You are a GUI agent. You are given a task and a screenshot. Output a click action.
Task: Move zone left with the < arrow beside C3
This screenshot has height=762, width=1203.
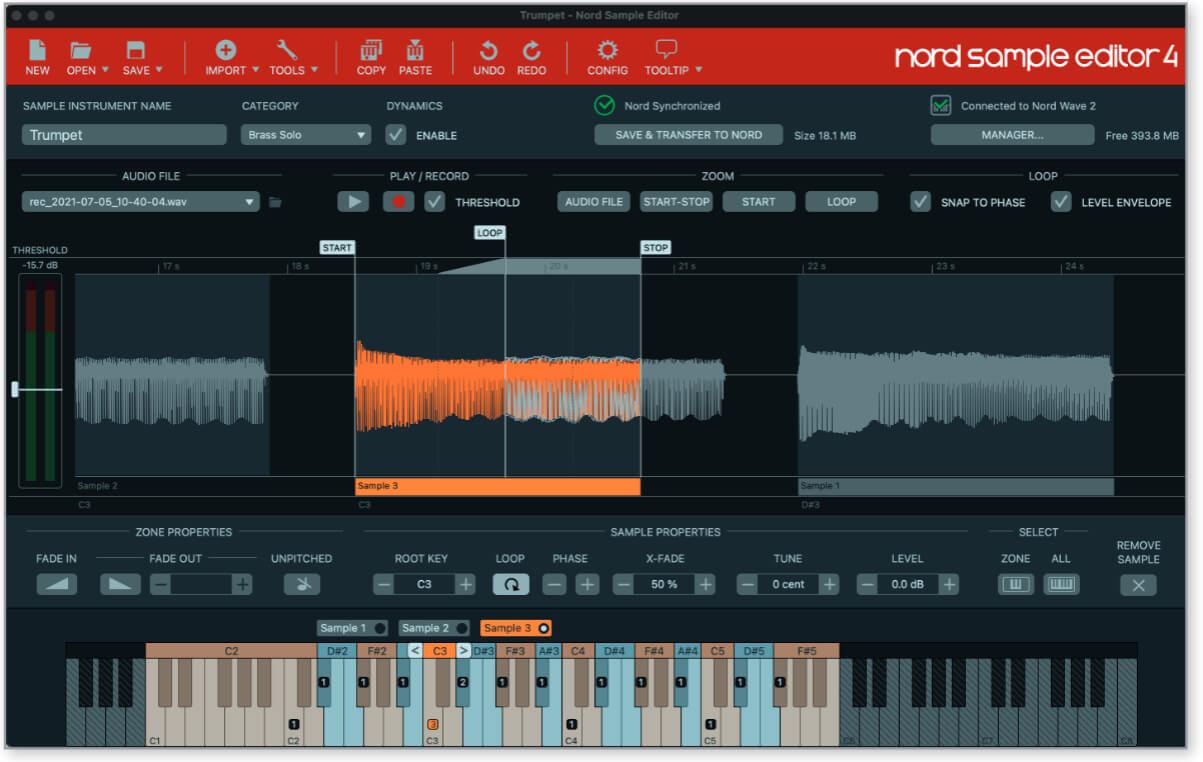[x=415, y=651]
